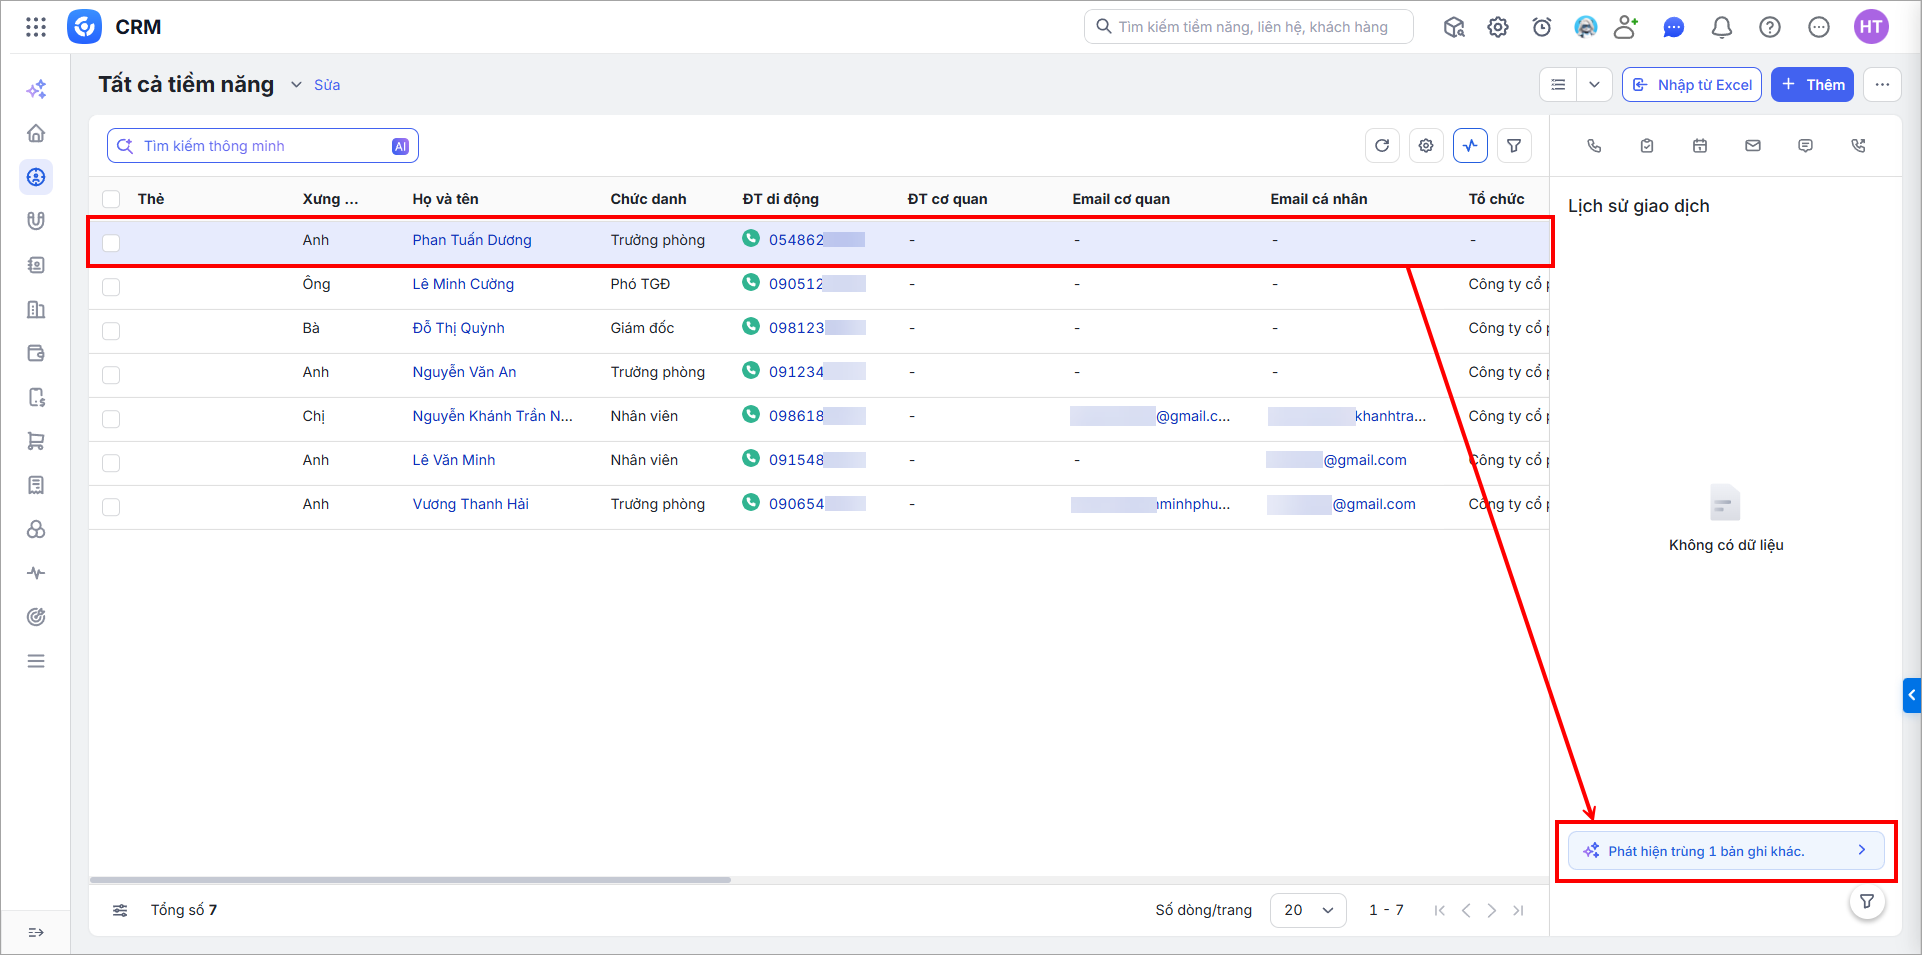This screenshot has width=1922, height=955.
Task: Click the Sửa link next to the title
Action: [327, 85]
